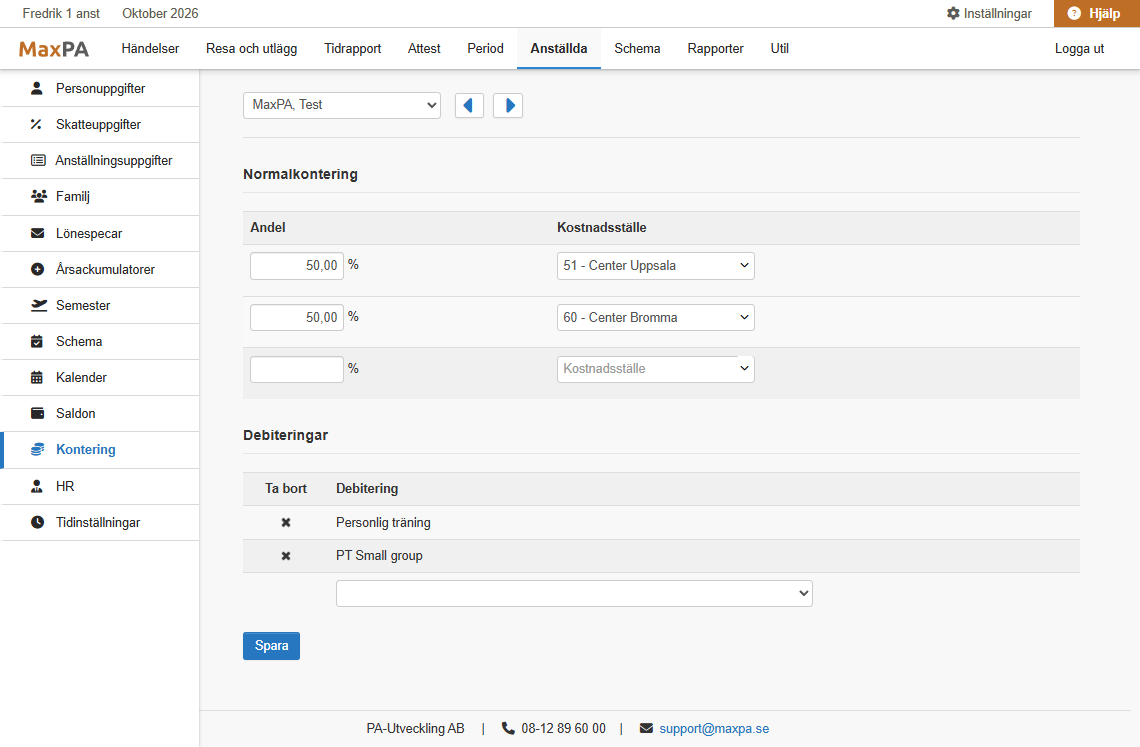
Task: Click the Personuppgifter person icon
Action: pyautogui.click(x=37, y=88)
